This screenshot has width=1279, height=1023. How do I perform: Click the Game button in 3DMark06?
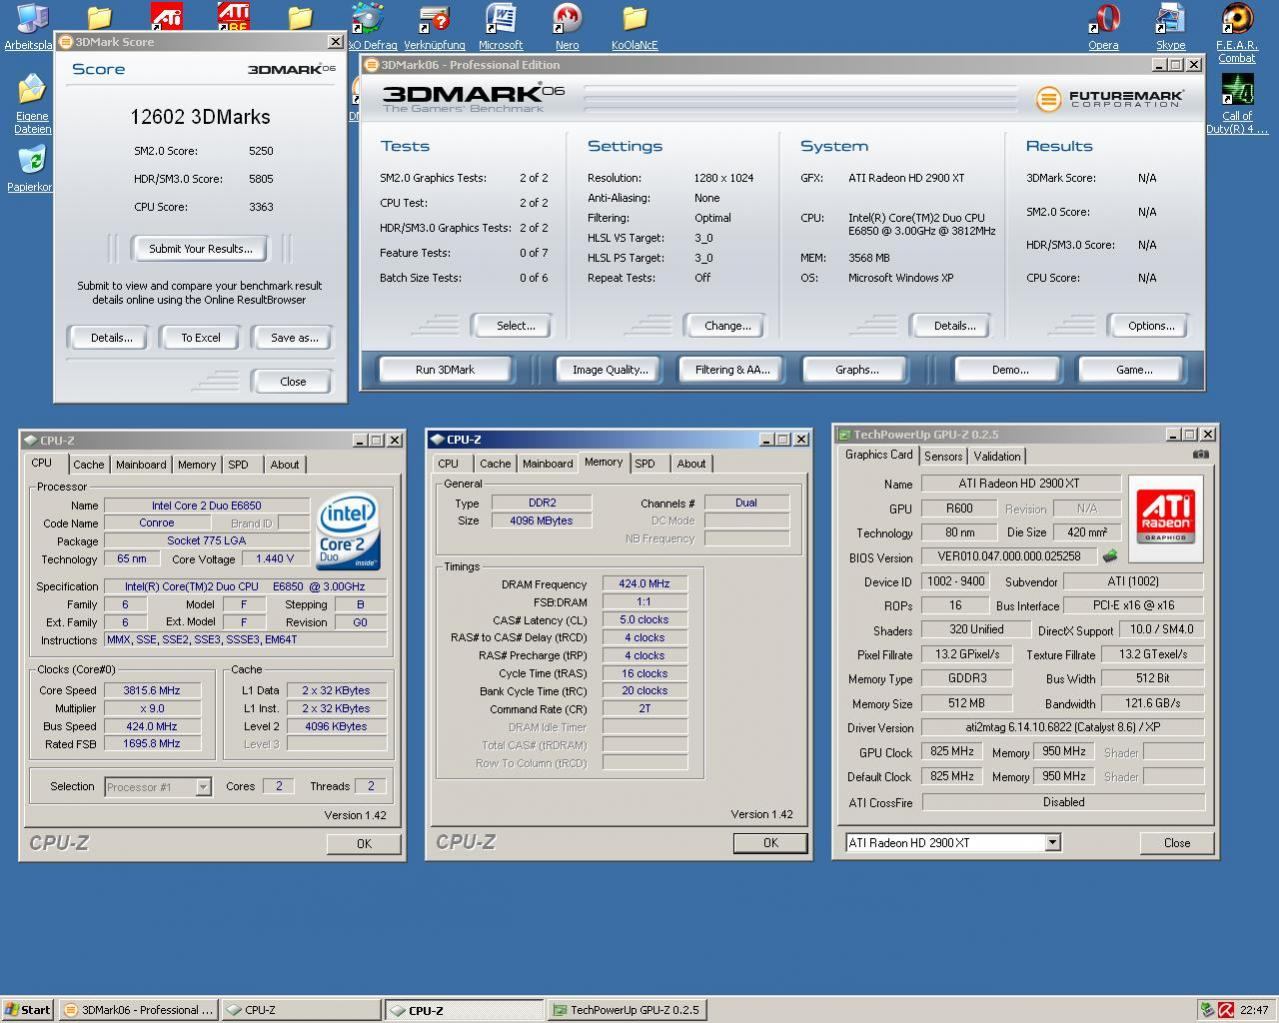click(1134, 370)
